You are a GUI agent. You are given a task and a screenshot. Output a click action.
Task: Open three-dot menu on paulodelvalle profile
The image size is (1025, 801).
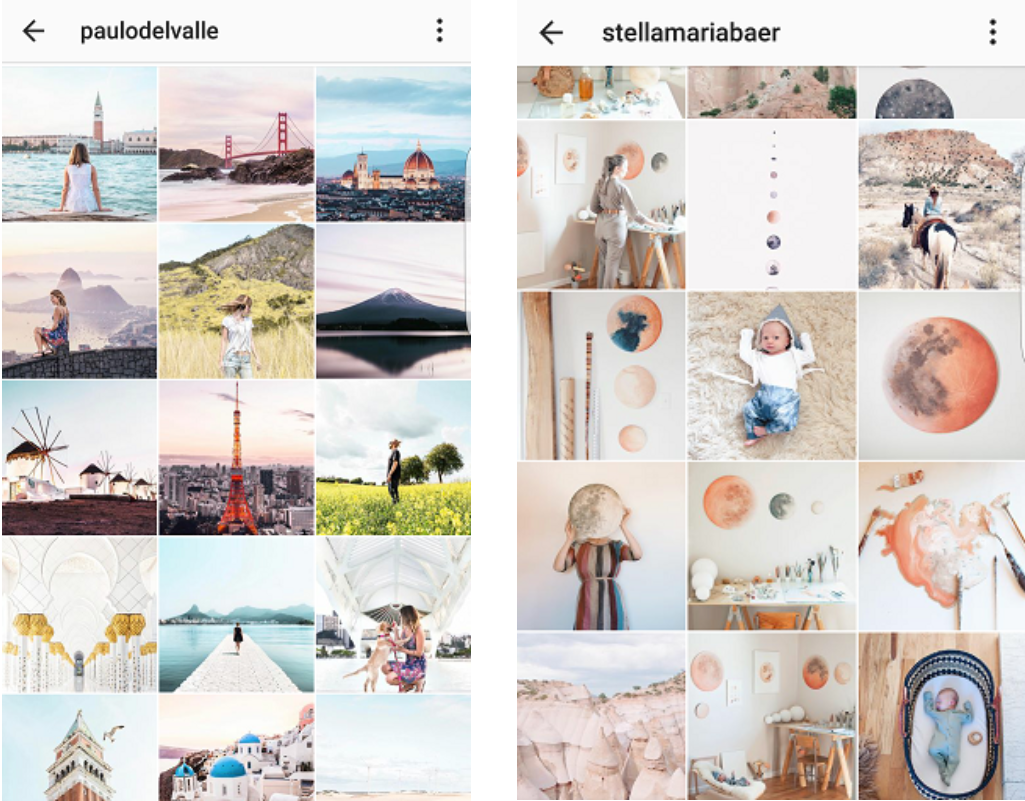click(439, 31)
